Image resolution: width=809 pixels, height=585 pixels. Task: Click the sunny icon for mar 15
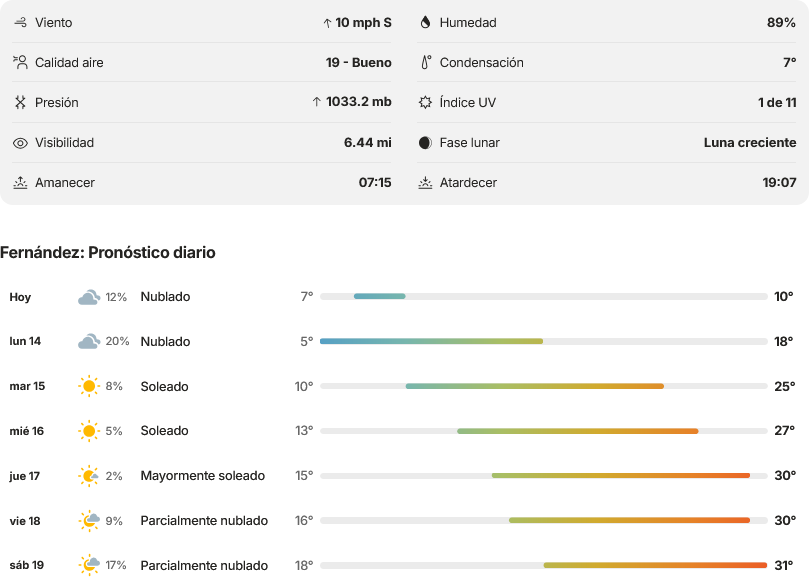(89, 386)
